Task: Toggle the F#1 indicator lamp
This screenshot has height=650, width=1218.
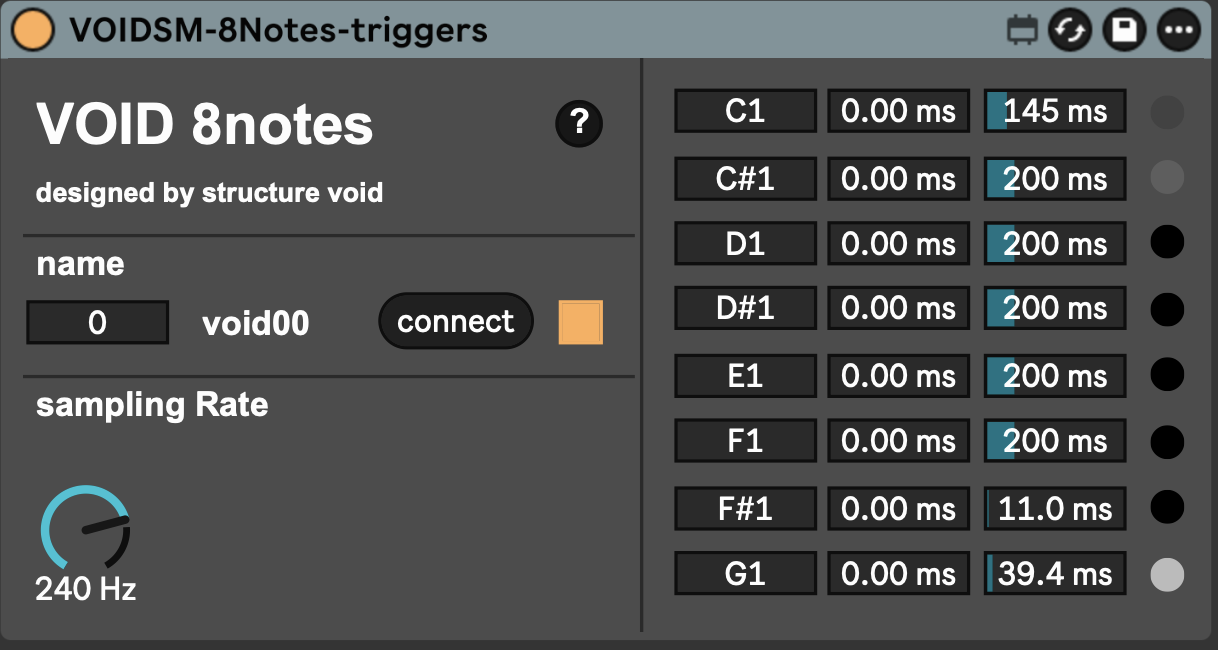Action: coord(1166,508)
